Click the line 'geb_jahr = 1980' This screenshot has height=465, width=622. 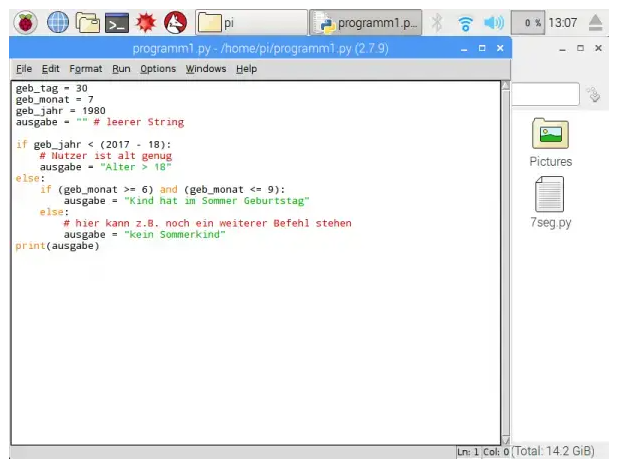point(61,111)
